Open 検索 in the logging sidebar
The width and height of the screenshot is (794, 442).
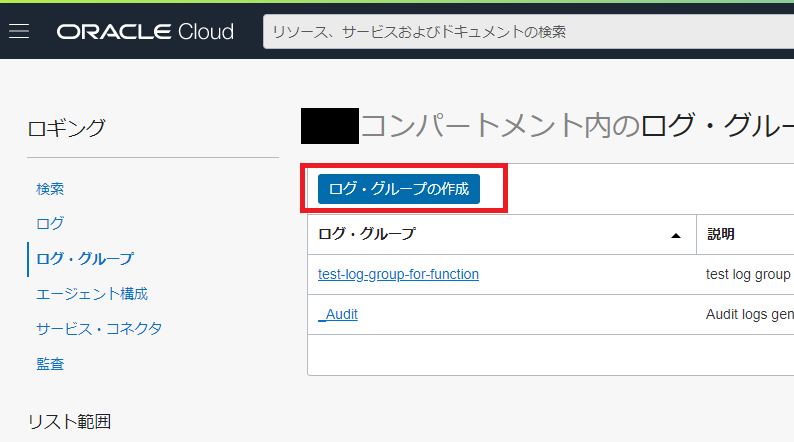(x=50, y=189)
